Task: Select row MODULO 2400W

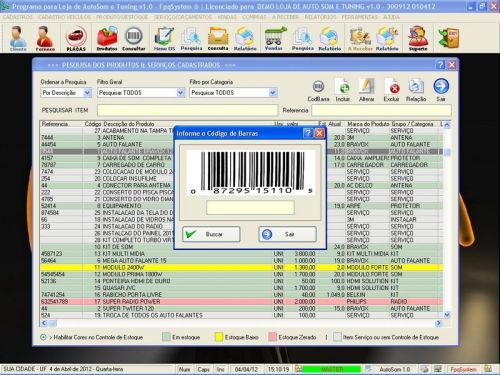Action: tap(241, 267)
